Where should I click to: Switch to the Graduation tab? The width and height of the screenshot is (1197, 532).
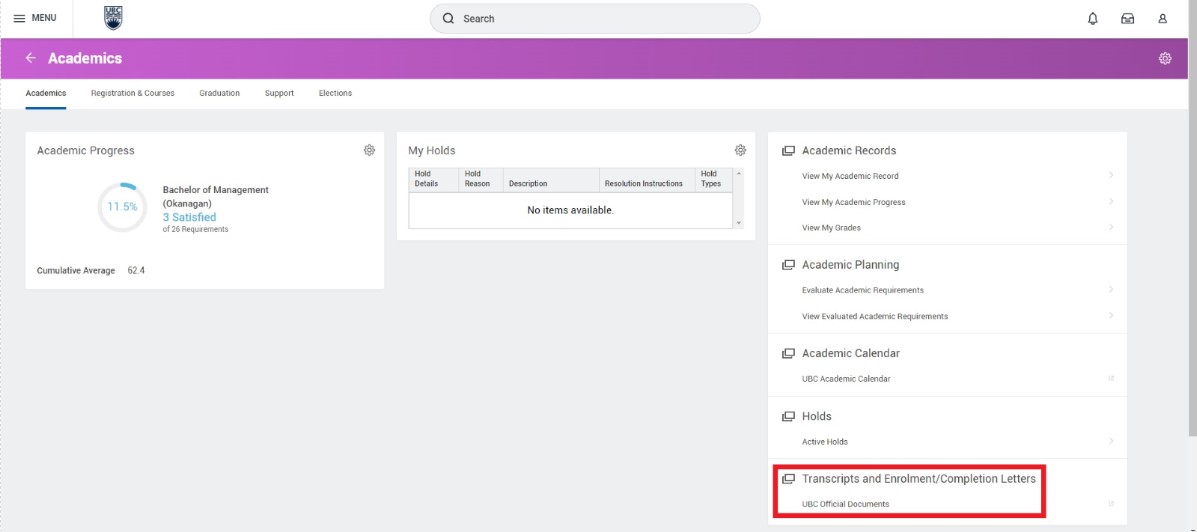tap(220, 93)
